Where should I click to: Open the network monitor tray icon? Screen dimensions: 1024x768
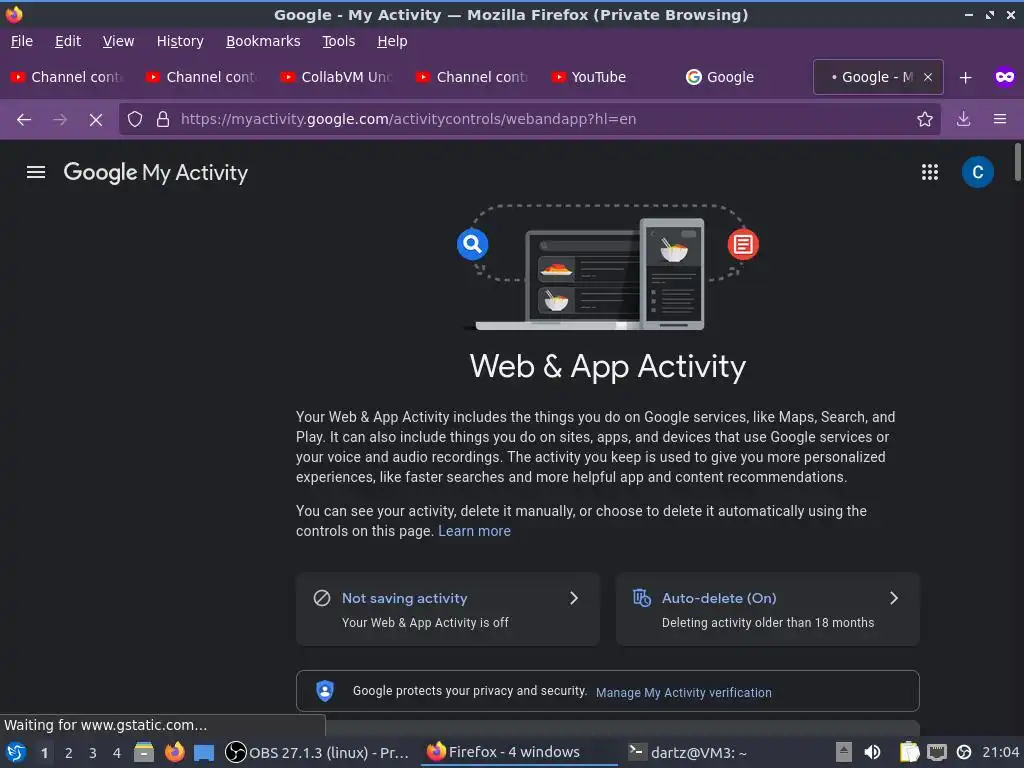(x=936, y=752)
